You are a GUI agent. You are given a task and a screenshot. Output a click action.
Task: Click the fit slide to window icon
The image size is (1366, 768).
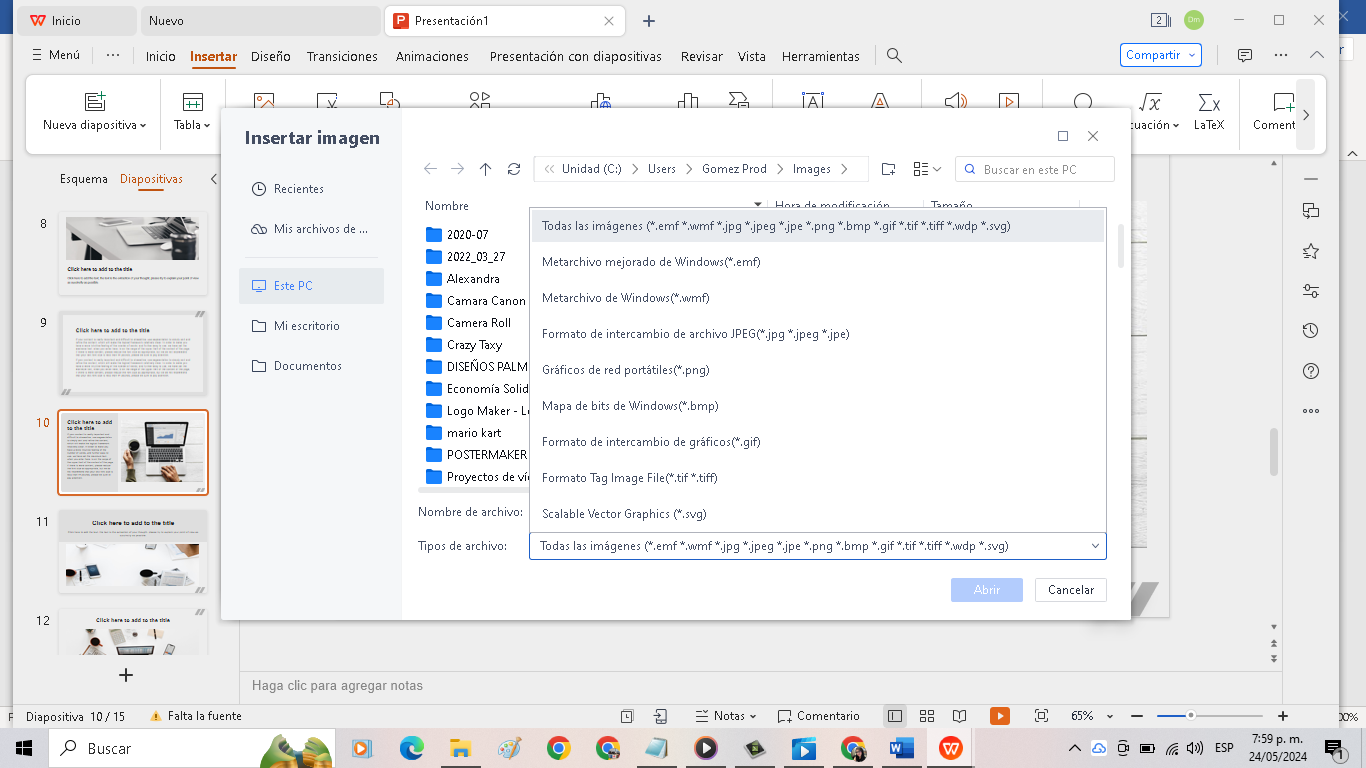point(1041,716)
